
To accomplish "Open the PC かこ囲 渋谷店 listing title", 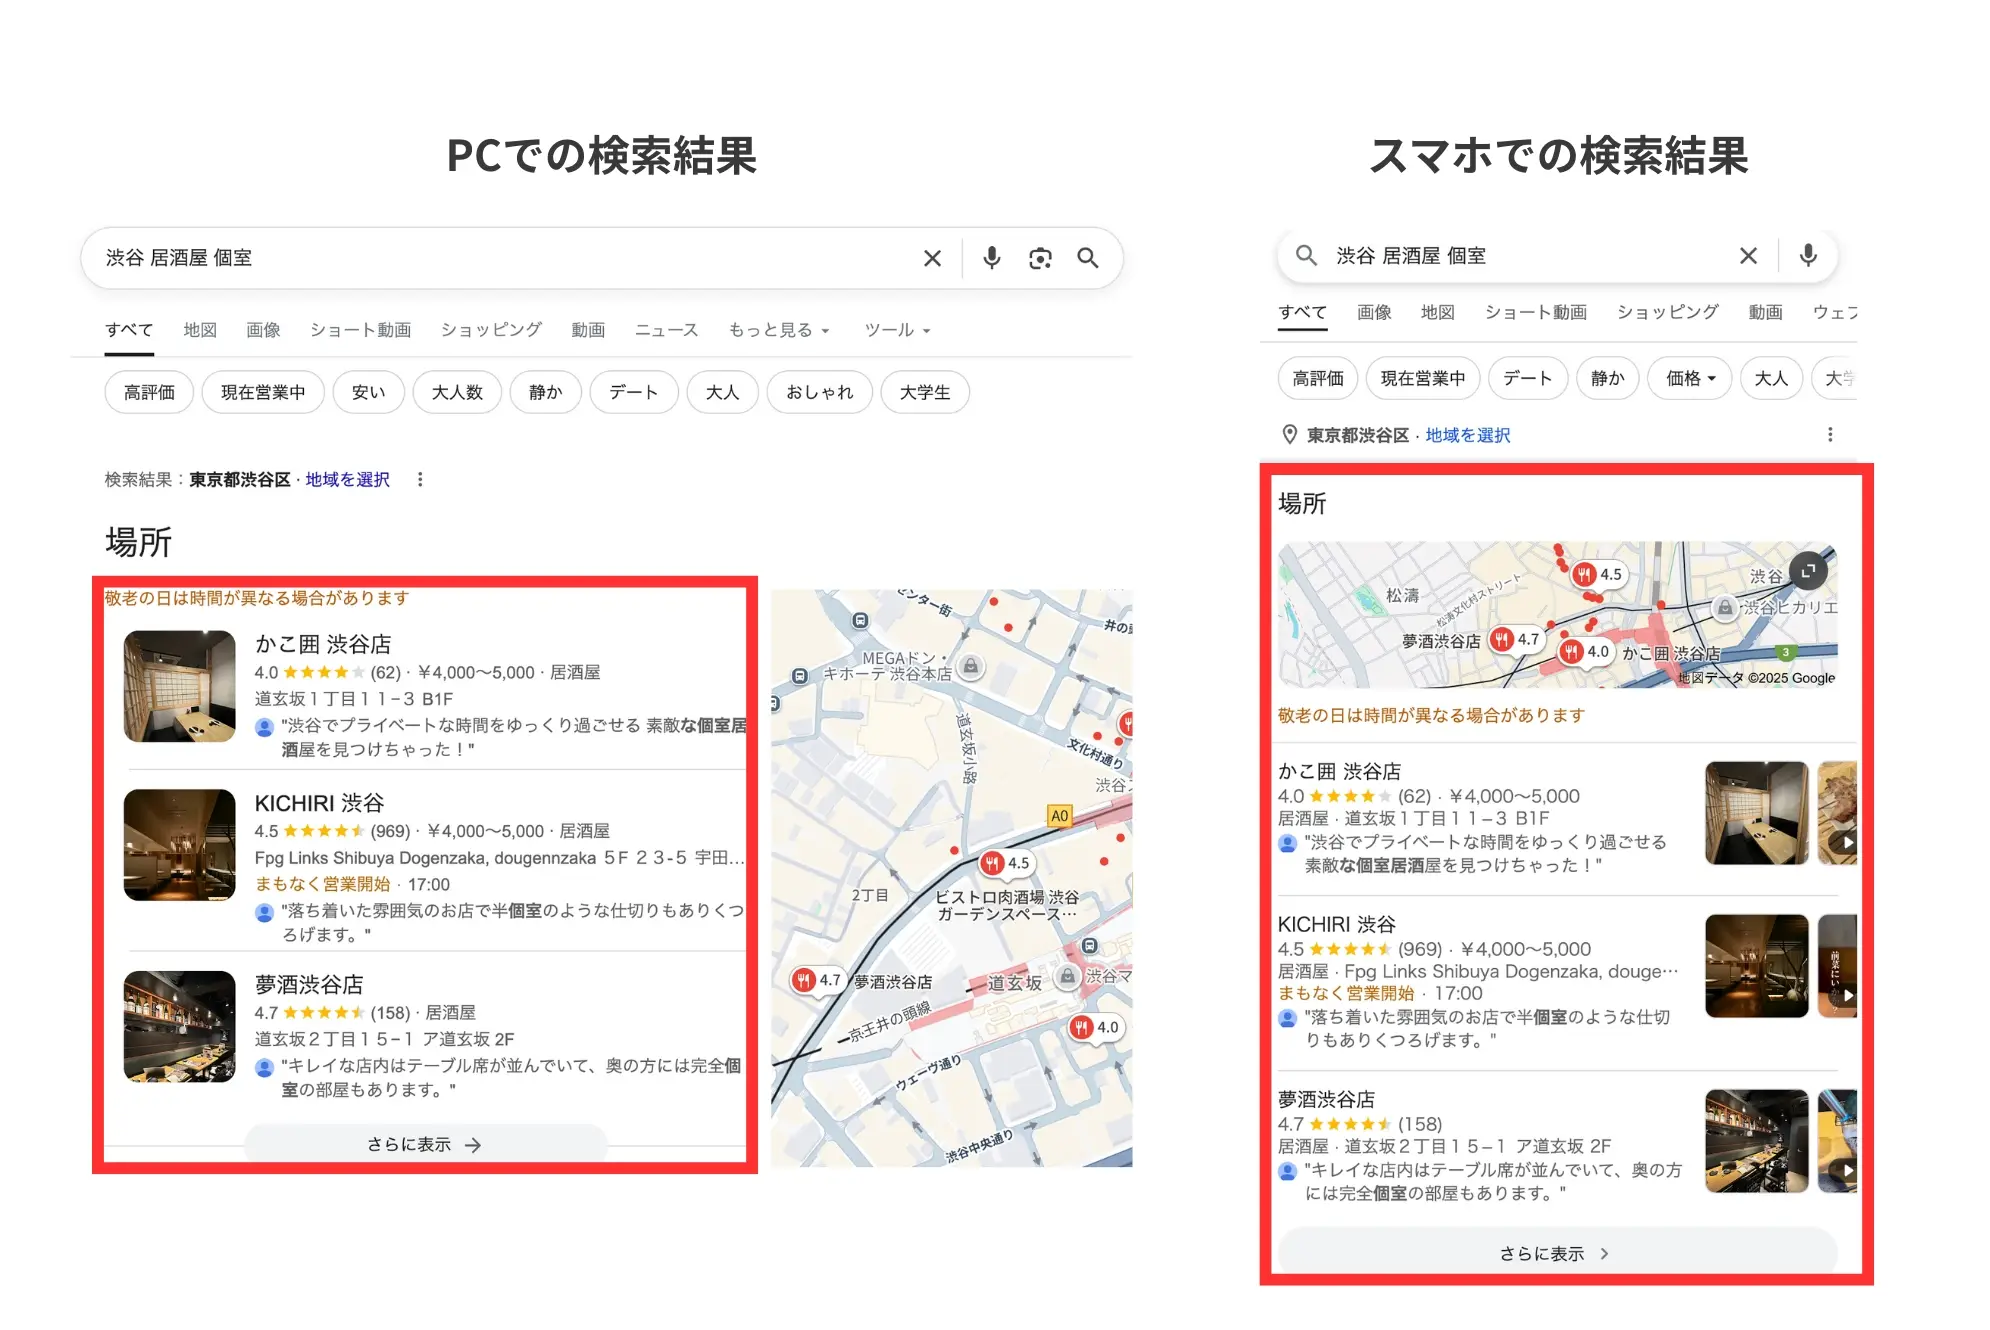I will click(x=323, y=645).
